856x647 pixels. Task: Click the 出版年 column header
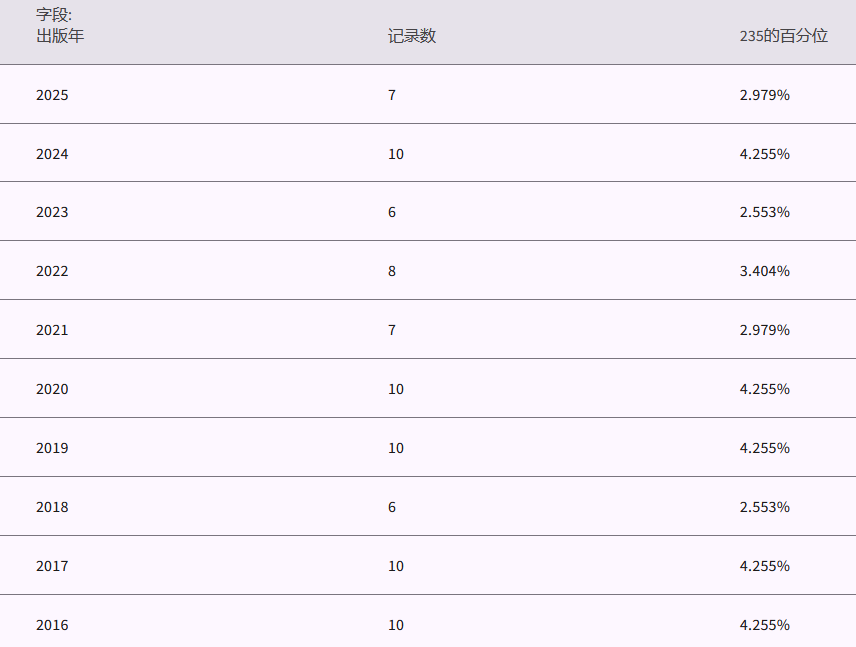60,36
